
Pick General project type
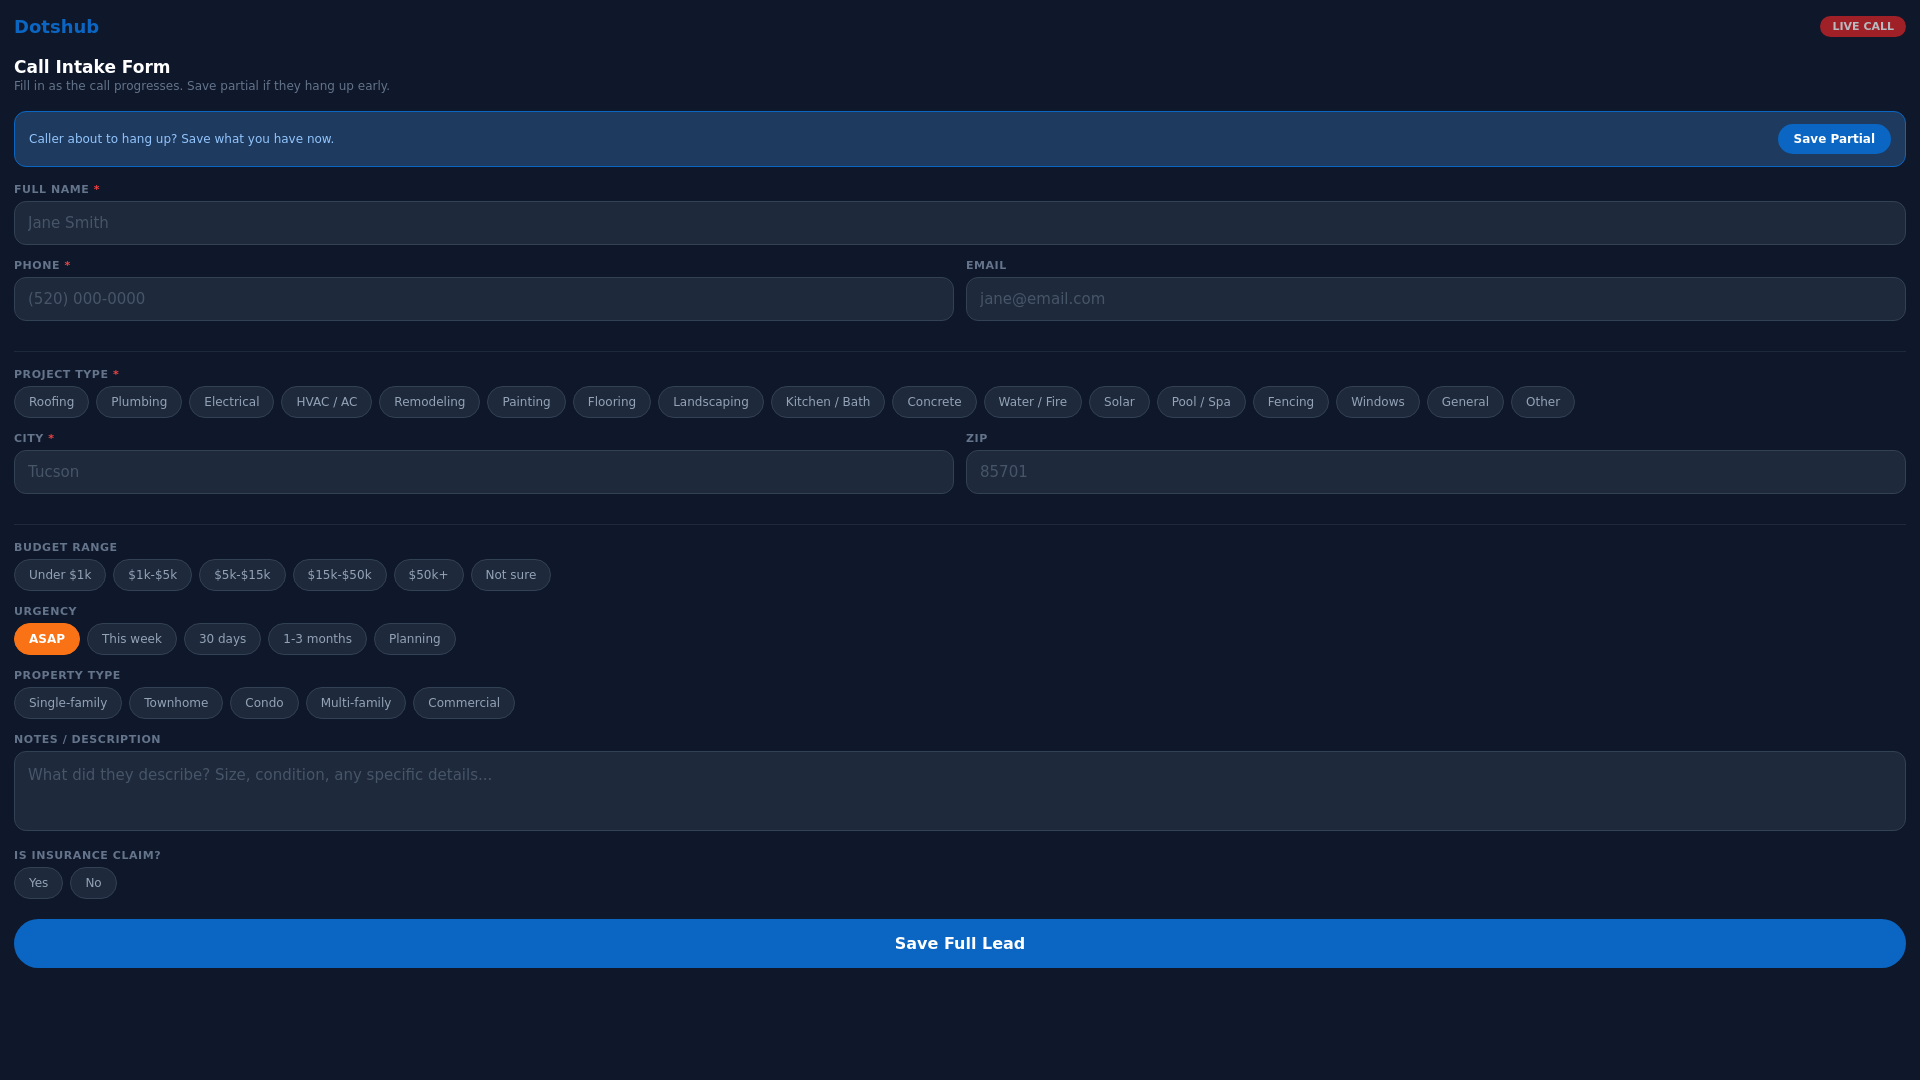coord(1465,402)
